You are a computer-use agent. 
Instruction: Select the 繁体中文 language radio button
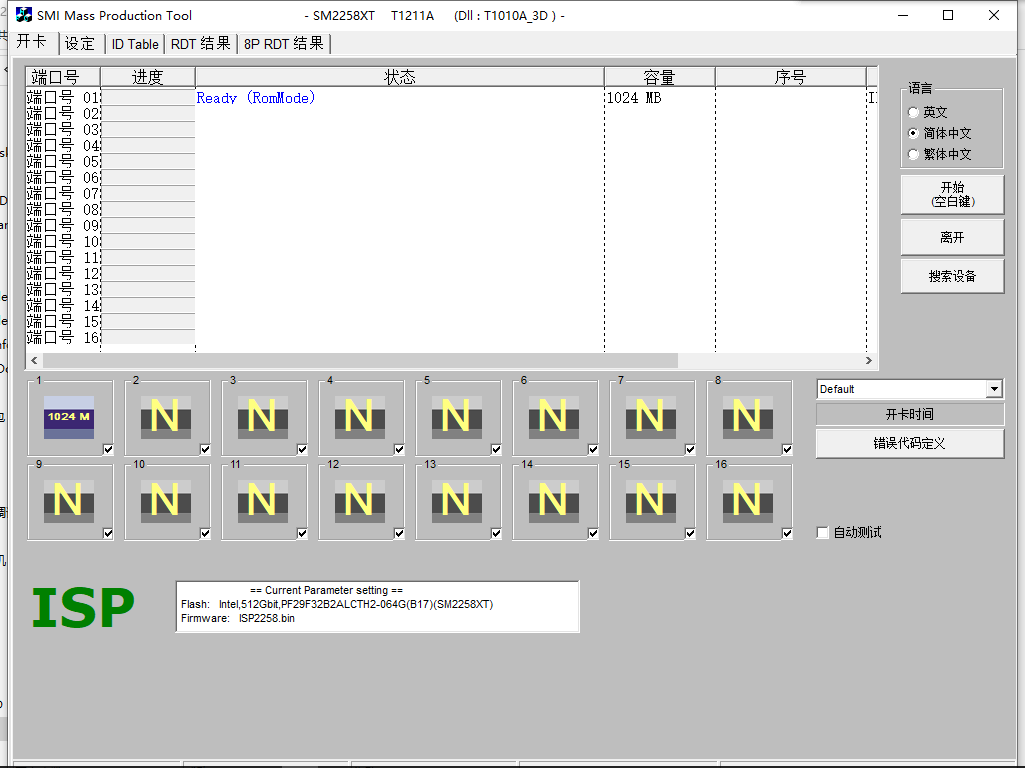(914, 154)
